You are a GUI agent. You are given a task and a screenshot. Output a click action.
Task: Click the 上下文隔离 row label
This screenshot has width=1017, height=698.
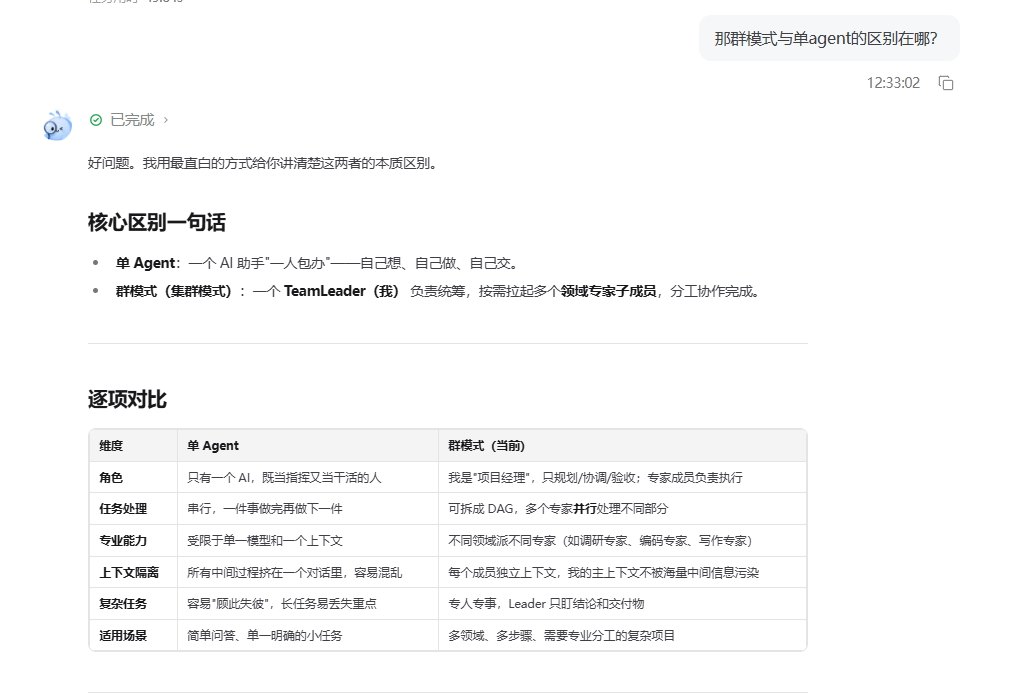pyautogui.click(x=129, y=572)
